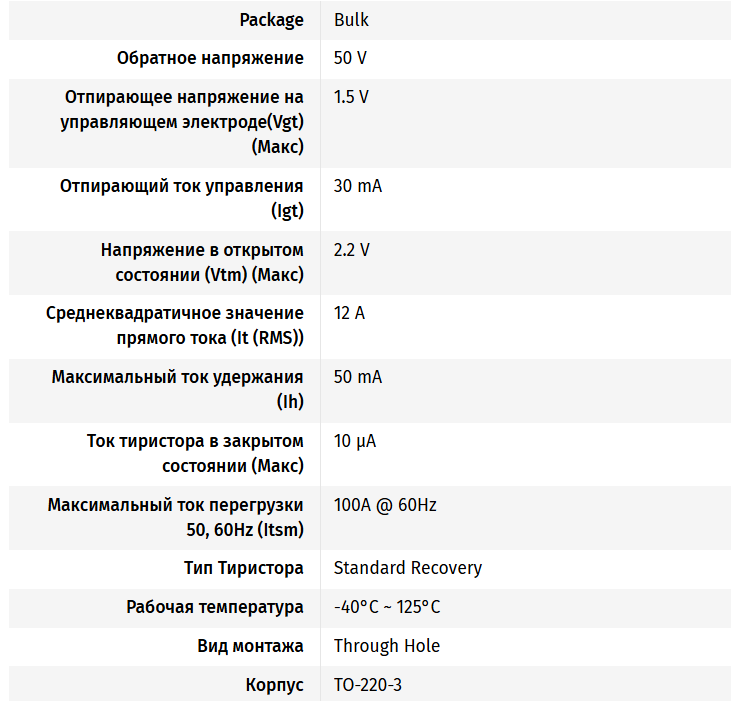
Task: Click the TO-220-3 case value
Action: click(367, 685)
